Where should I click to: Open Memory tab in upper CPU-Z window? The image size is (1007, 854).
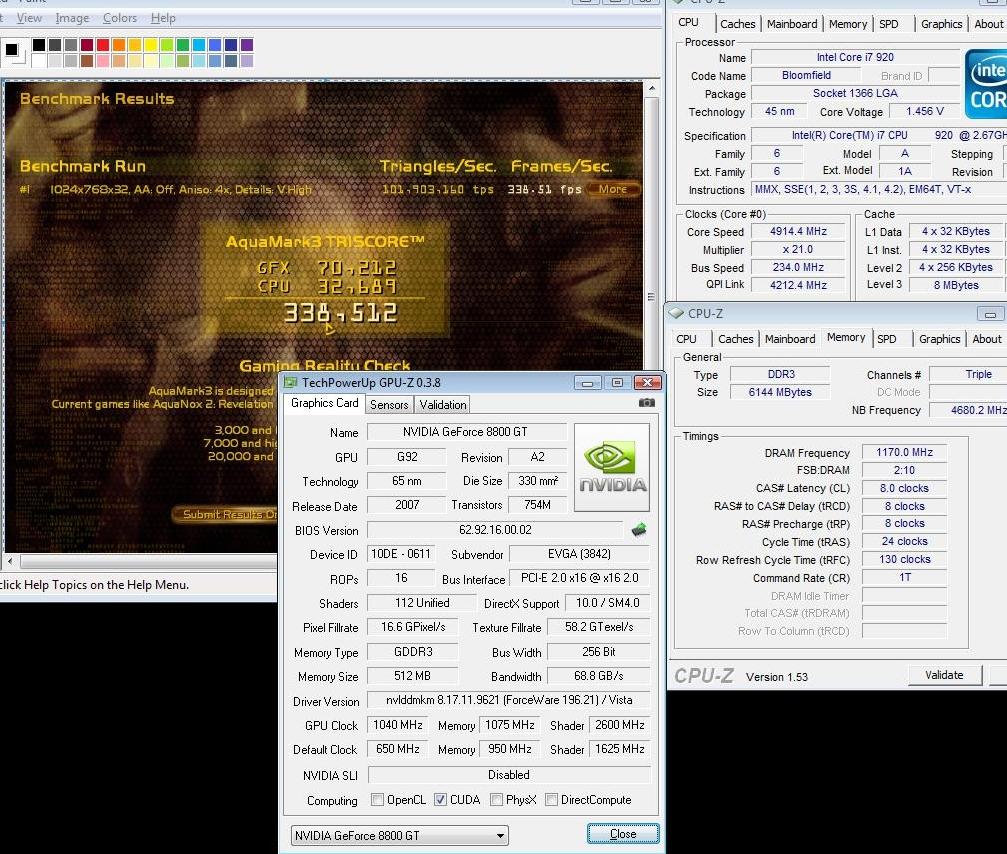tap(848, 24)
